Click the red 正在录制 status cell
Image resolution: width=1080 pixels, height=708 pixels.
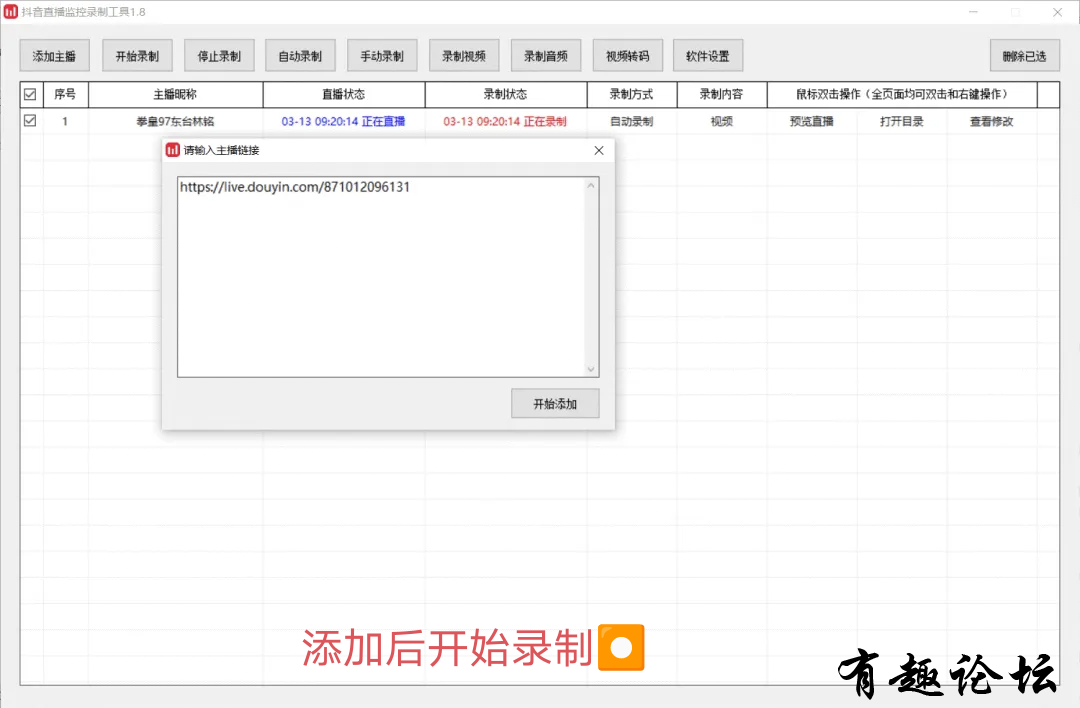[x=505, y=121]
